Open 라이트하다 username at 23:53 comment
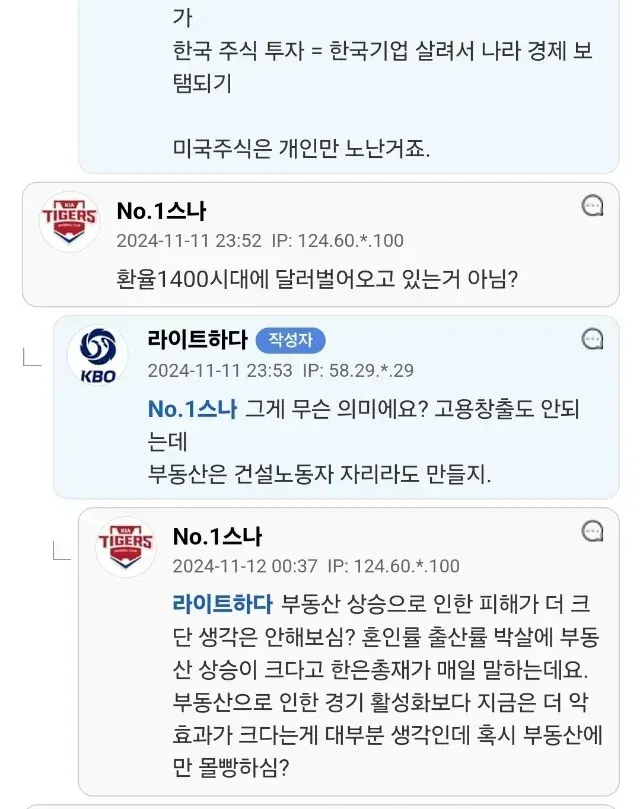The width and height of the screenshot is (640, 809). [198, 339]
